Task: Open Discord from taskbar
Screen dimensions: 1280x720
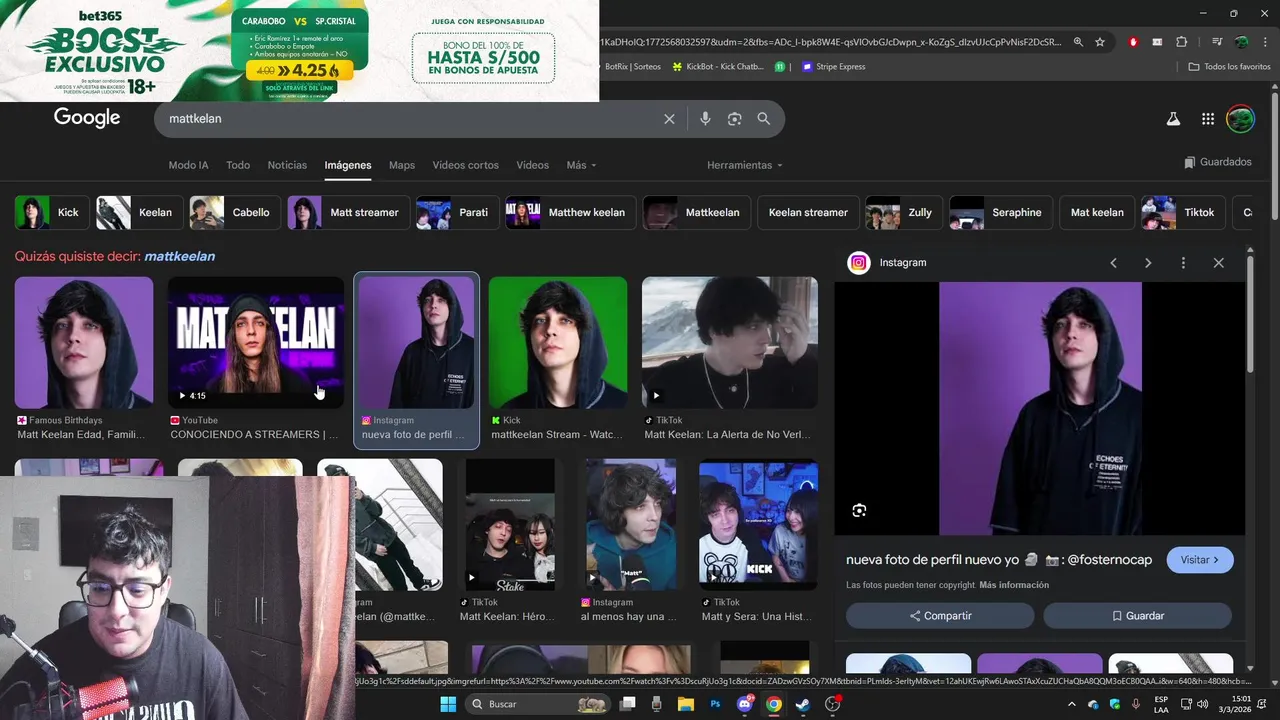Action: (x=744, y=704)
